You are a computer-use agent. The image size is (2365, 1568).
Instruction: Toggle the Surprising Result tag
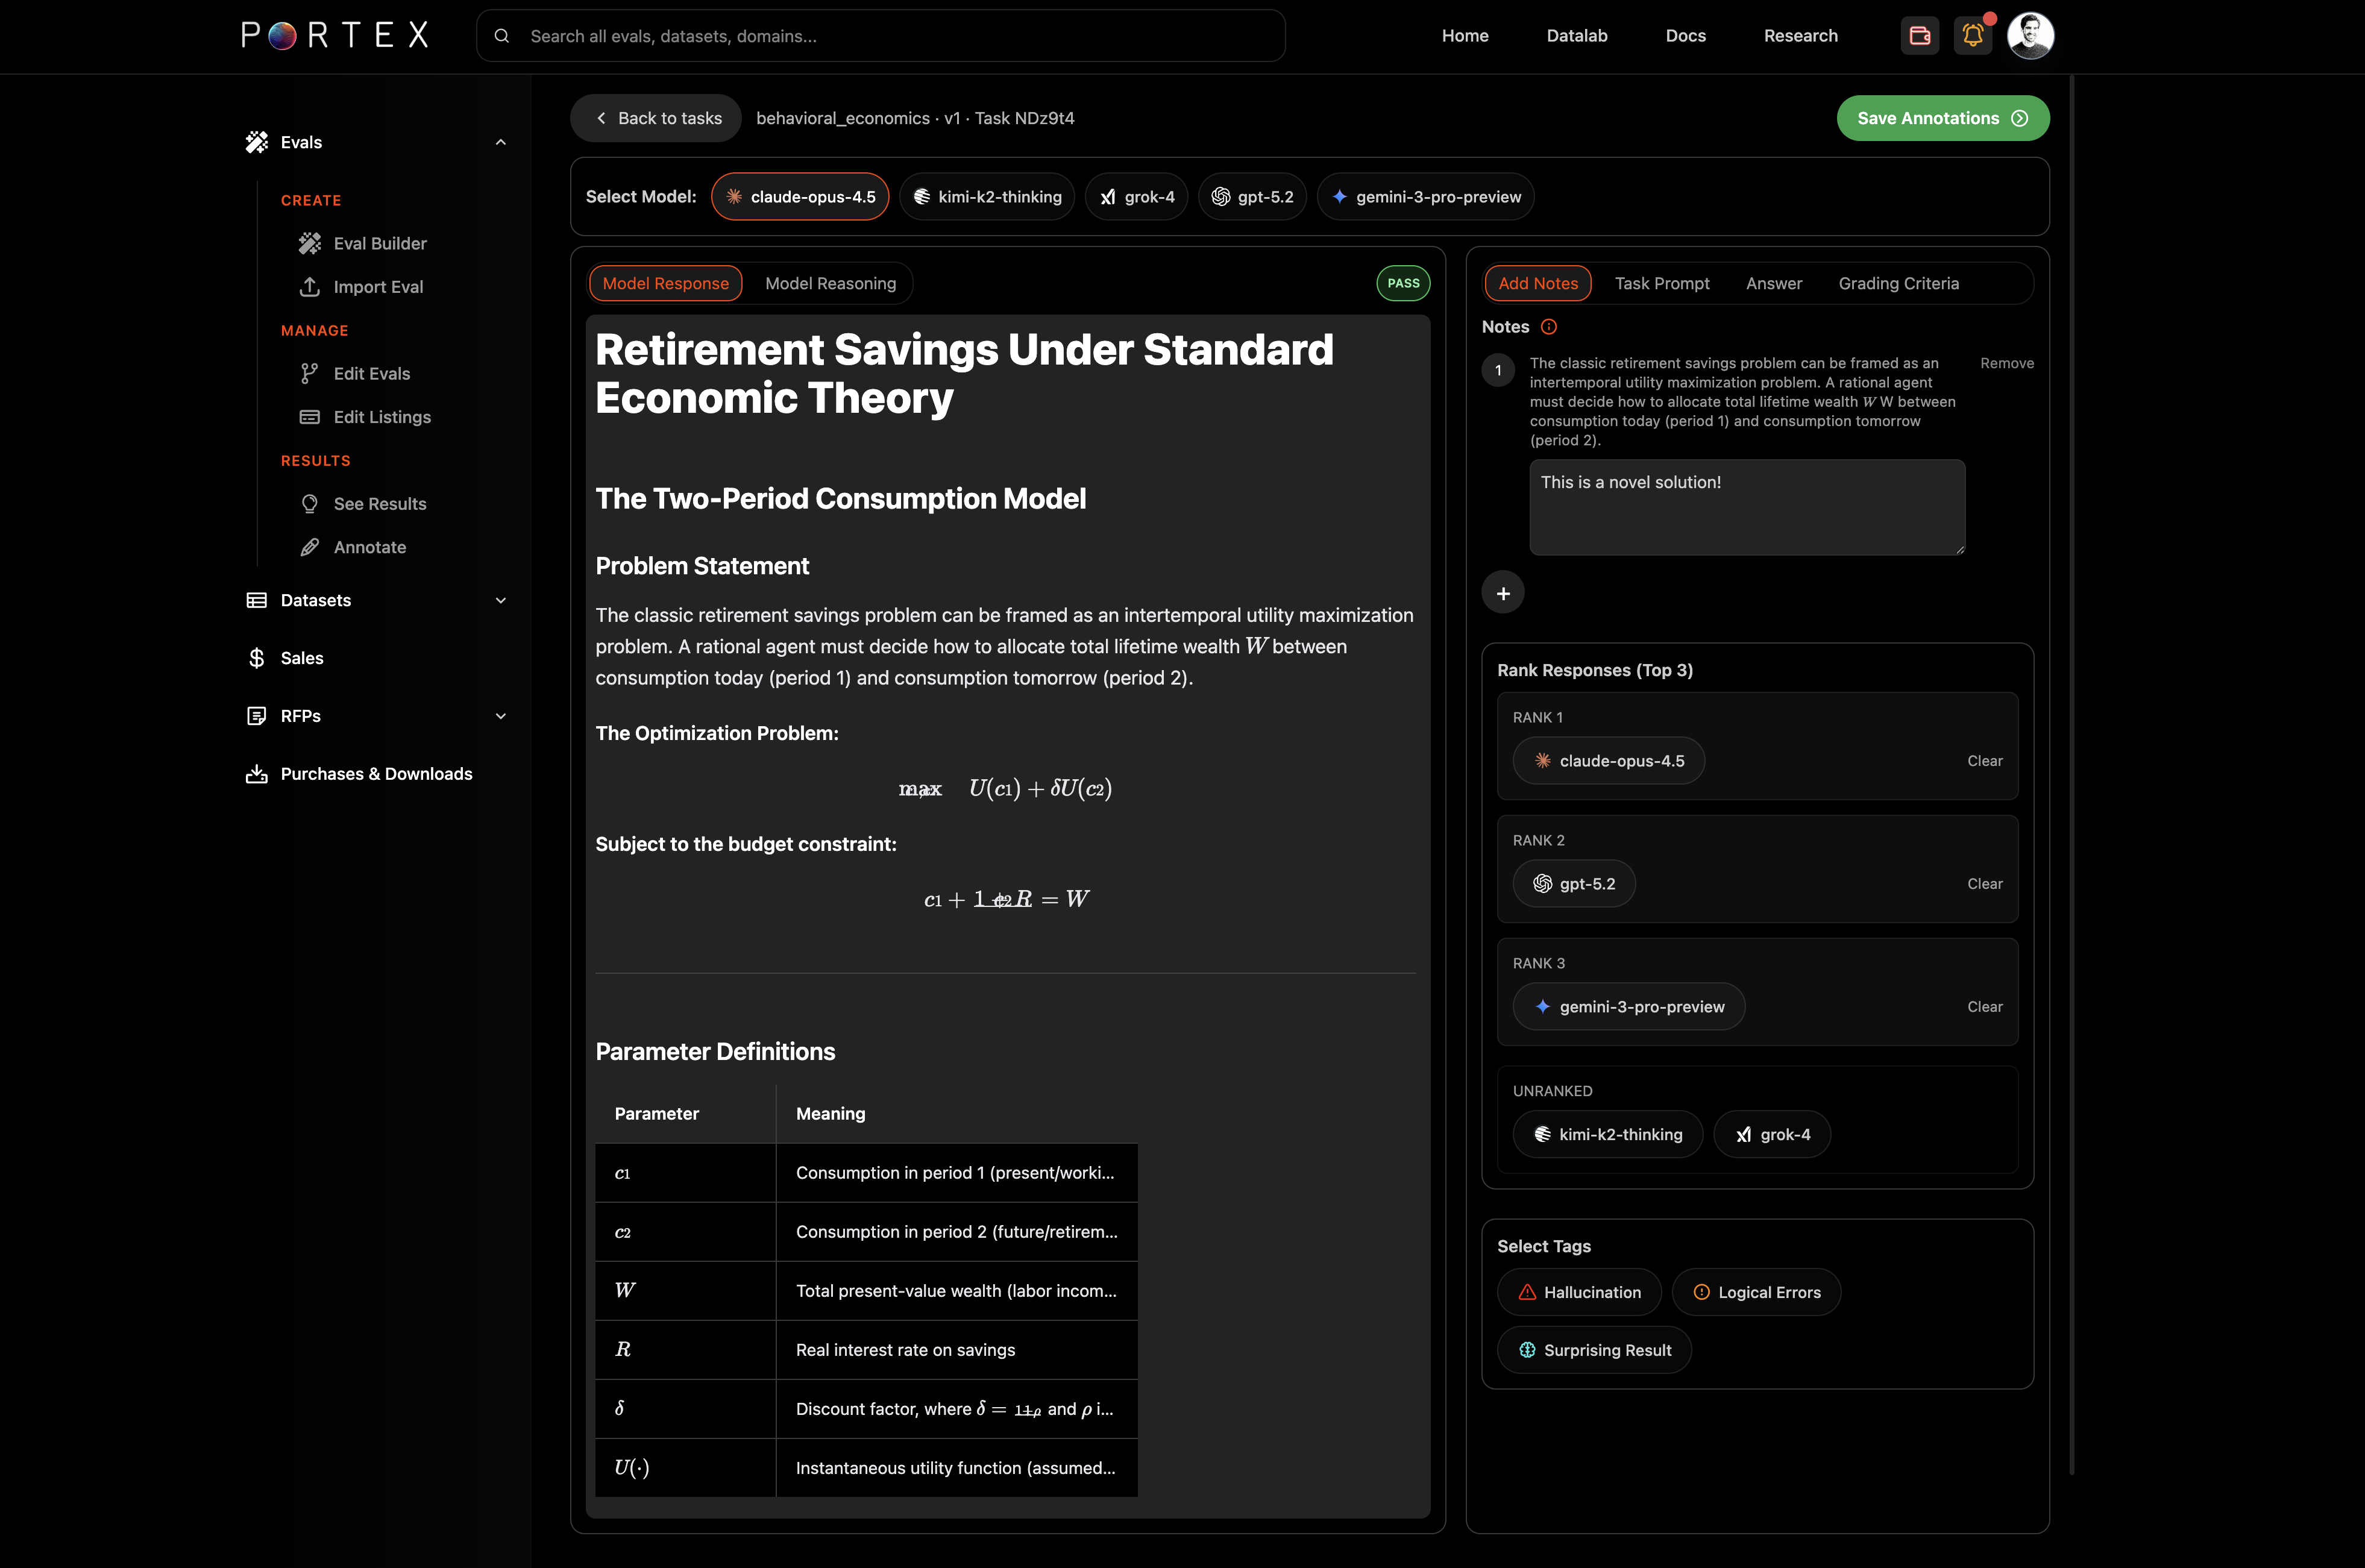(x=1594, y=1350)
